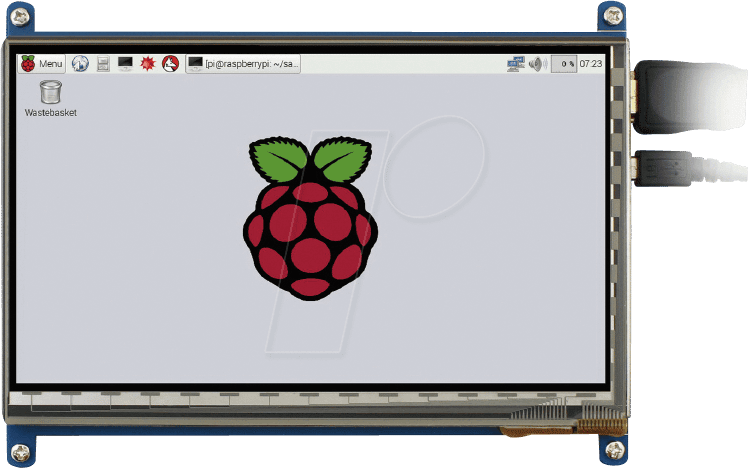The width and height of the screenshot is (748, 468).
Task: Open the volume speaker tray icon
Action: [x=538, y=64]
